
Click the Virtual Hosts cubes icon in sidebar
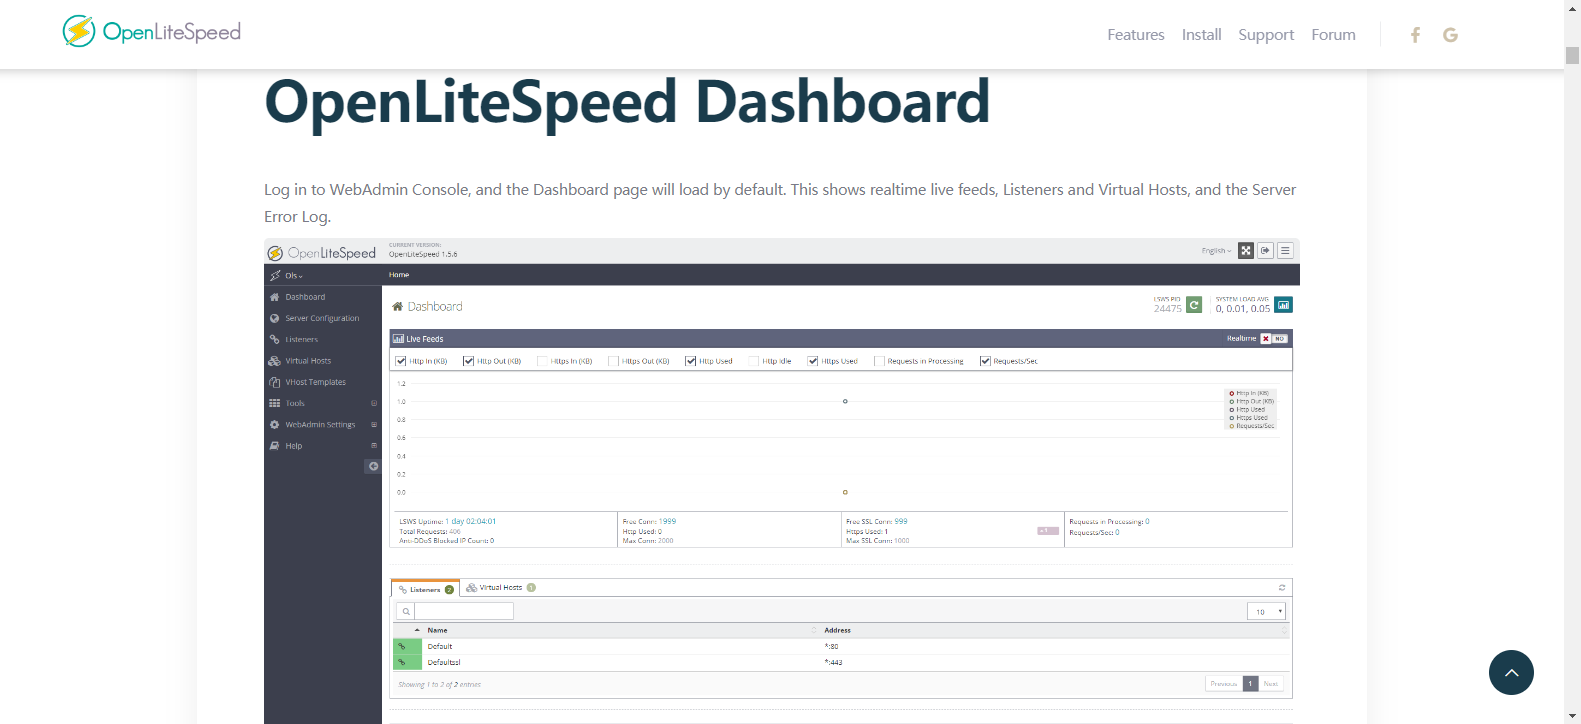pyautogui.click(x=274, y=361)
